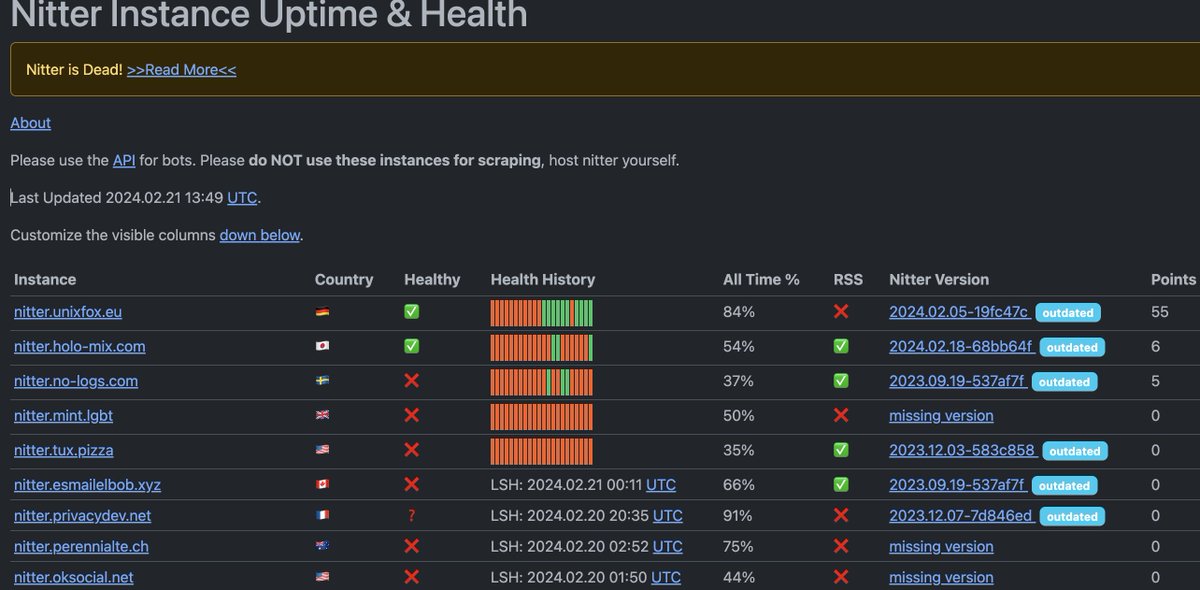Click the UK flag for nitter.mint.lgbt
1200x590 pixels.
(x=322, y=415)
